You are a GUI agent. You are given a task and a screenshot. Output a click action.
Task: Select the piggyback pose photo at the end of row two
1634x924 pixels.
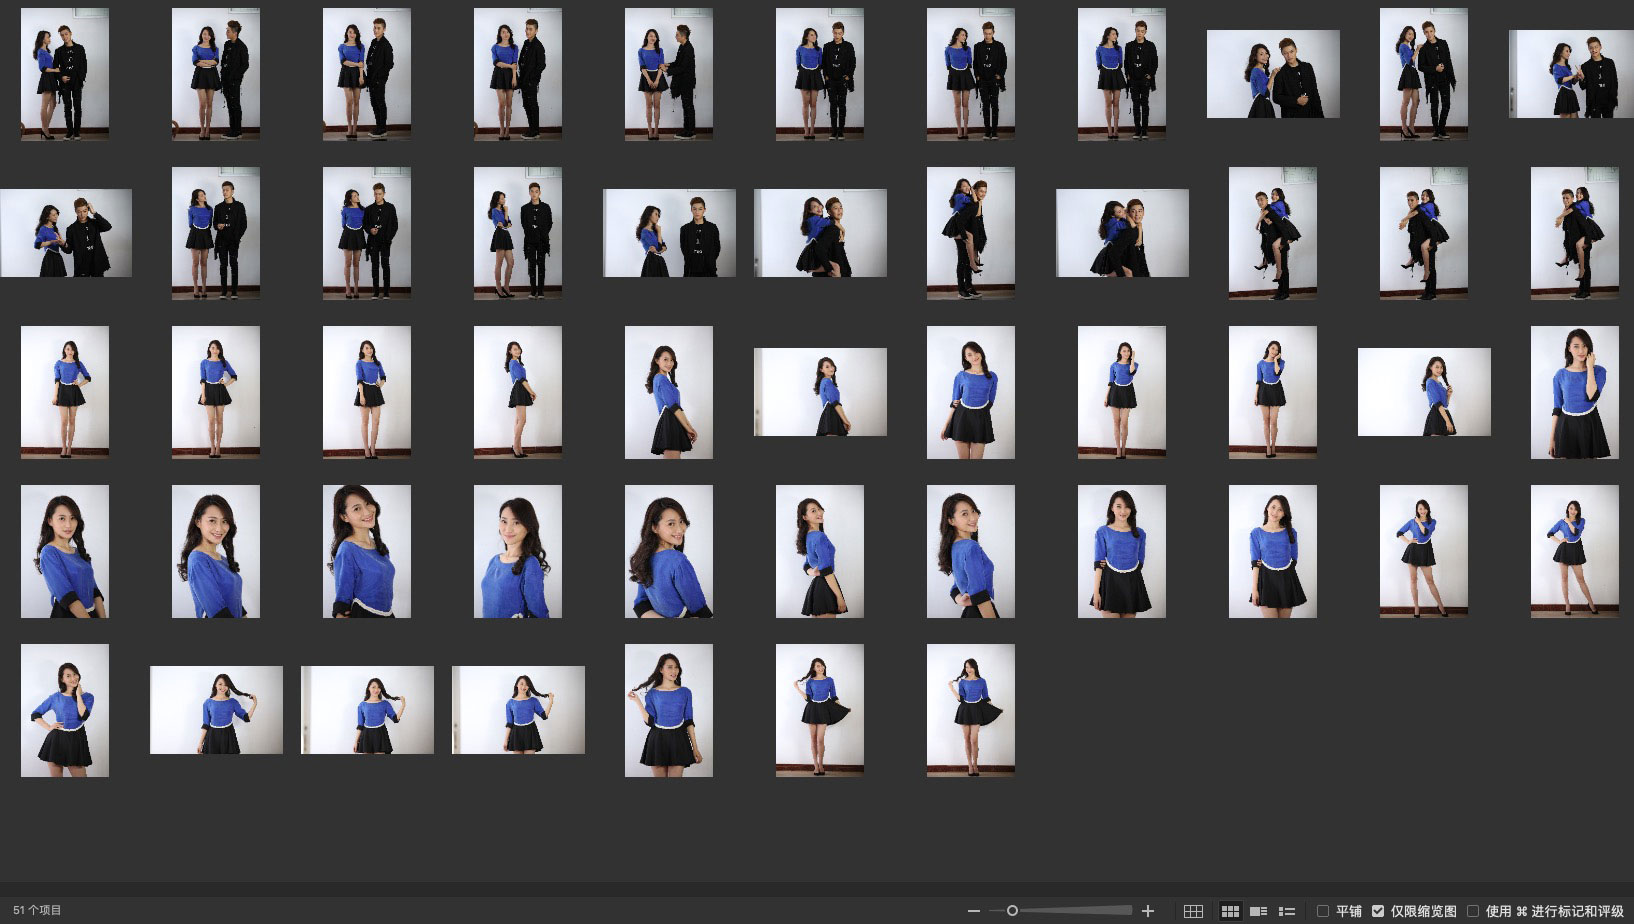tap(1574, 233)
